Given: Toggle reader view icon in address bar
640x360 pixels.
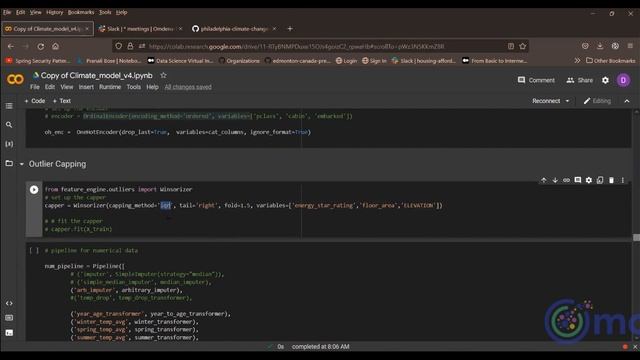Looking at the screenshot, I should 511,47.
